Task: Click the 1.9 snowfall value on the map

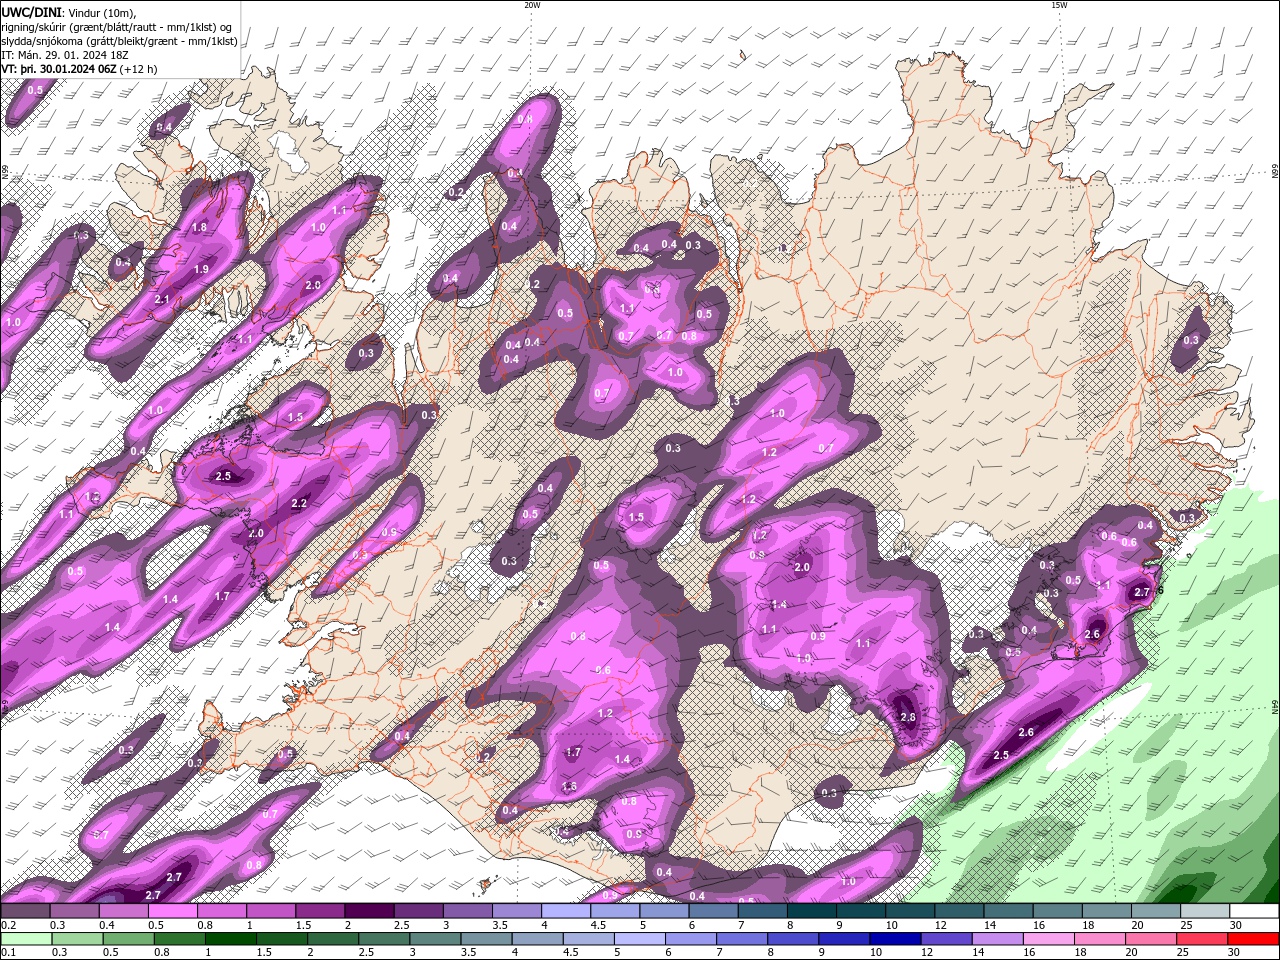Action: [x=201, y=270]
